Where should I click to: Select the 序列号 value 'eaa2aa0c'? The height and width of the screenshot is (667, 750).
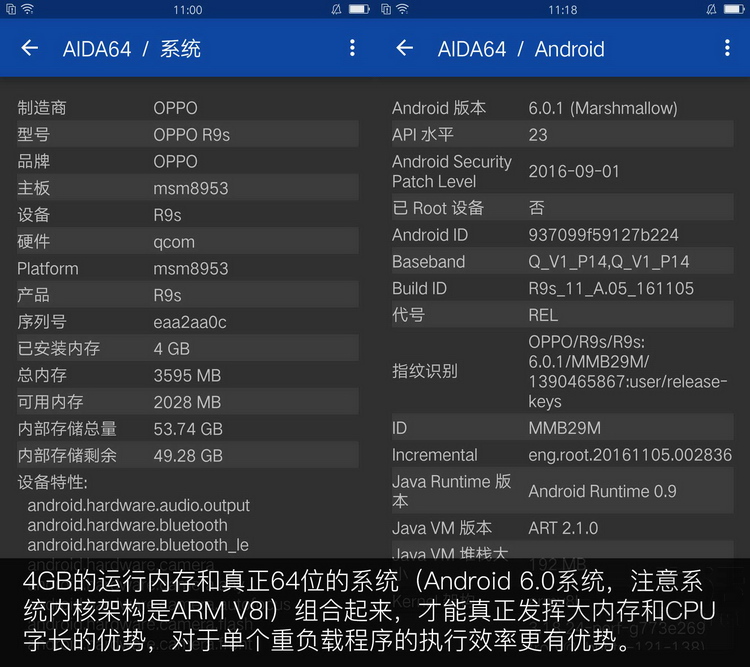coord(189,322)
